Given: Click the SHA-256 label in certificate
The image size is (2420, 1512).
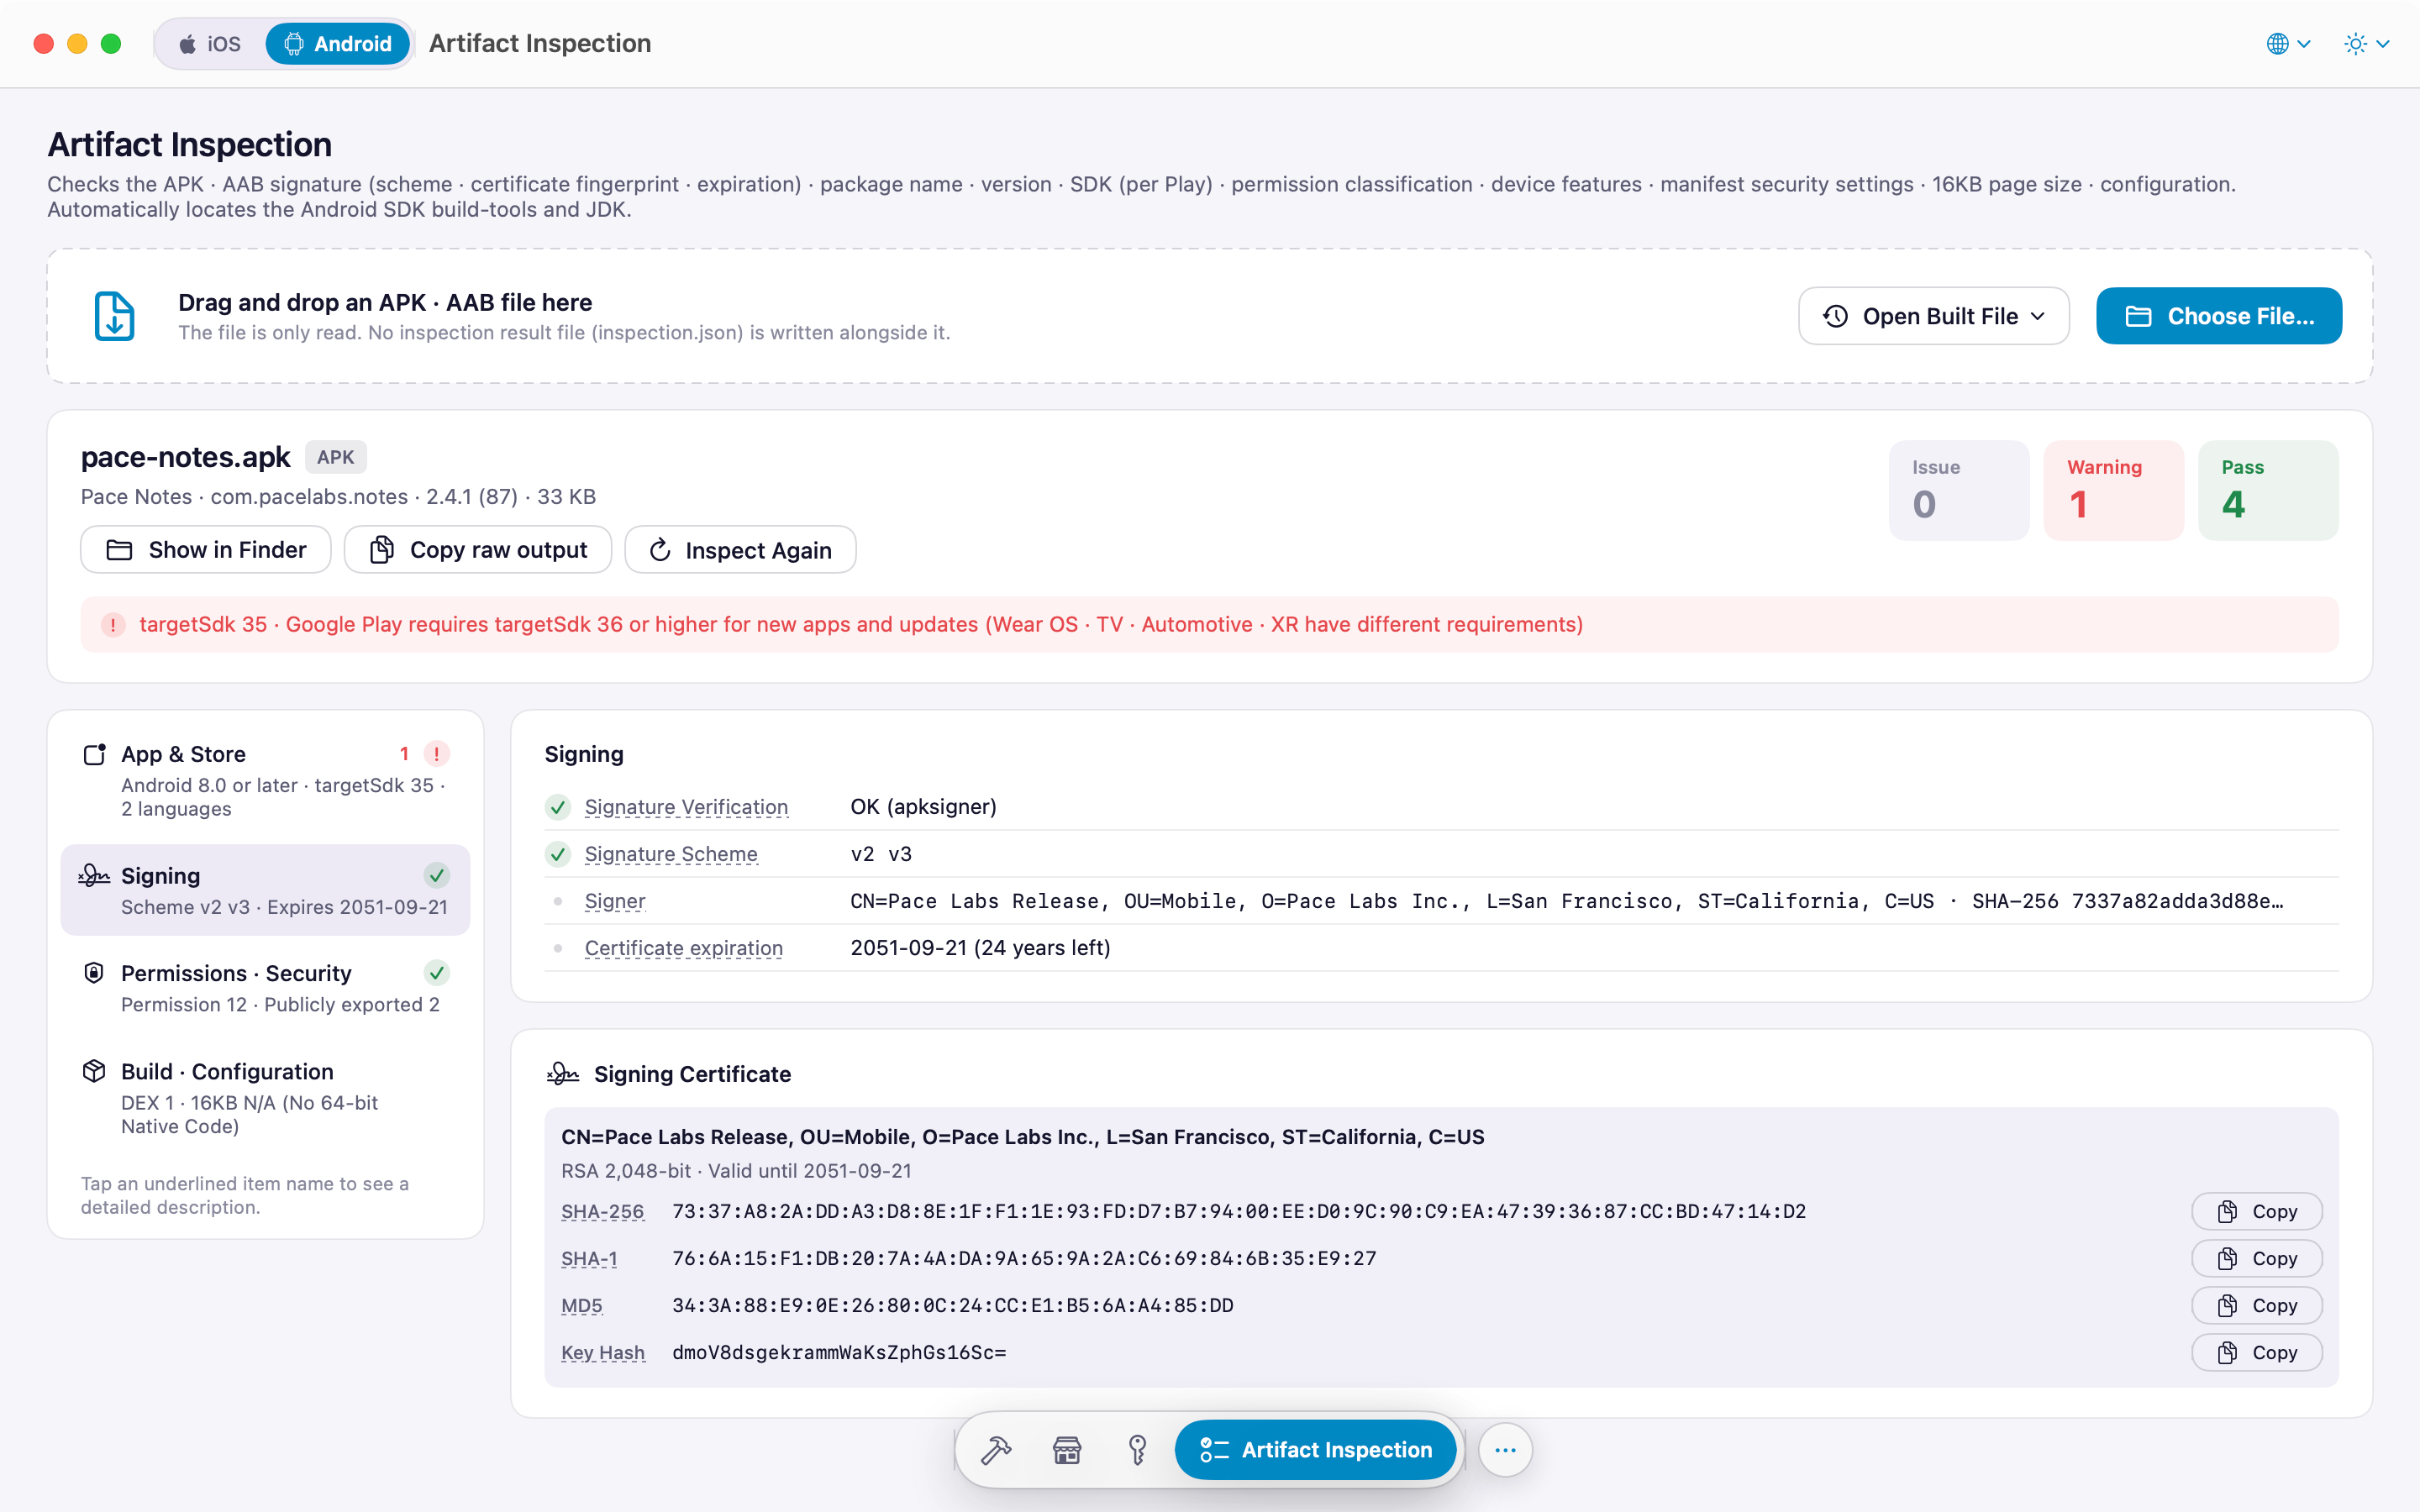Looking at the screenshot, I should tap(602, 1212).
